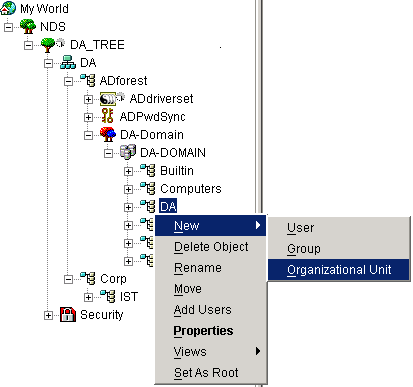Viewport: 413px width, 387px height.
Task: Click the DA-DOMAIN server icon
Action: coord(128,152)
